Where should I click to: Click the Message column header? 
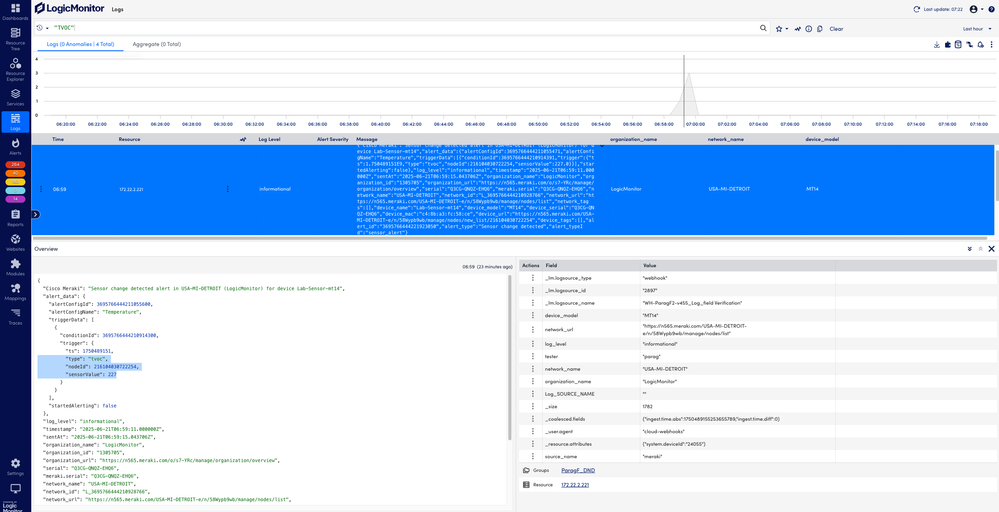point(367,139)
